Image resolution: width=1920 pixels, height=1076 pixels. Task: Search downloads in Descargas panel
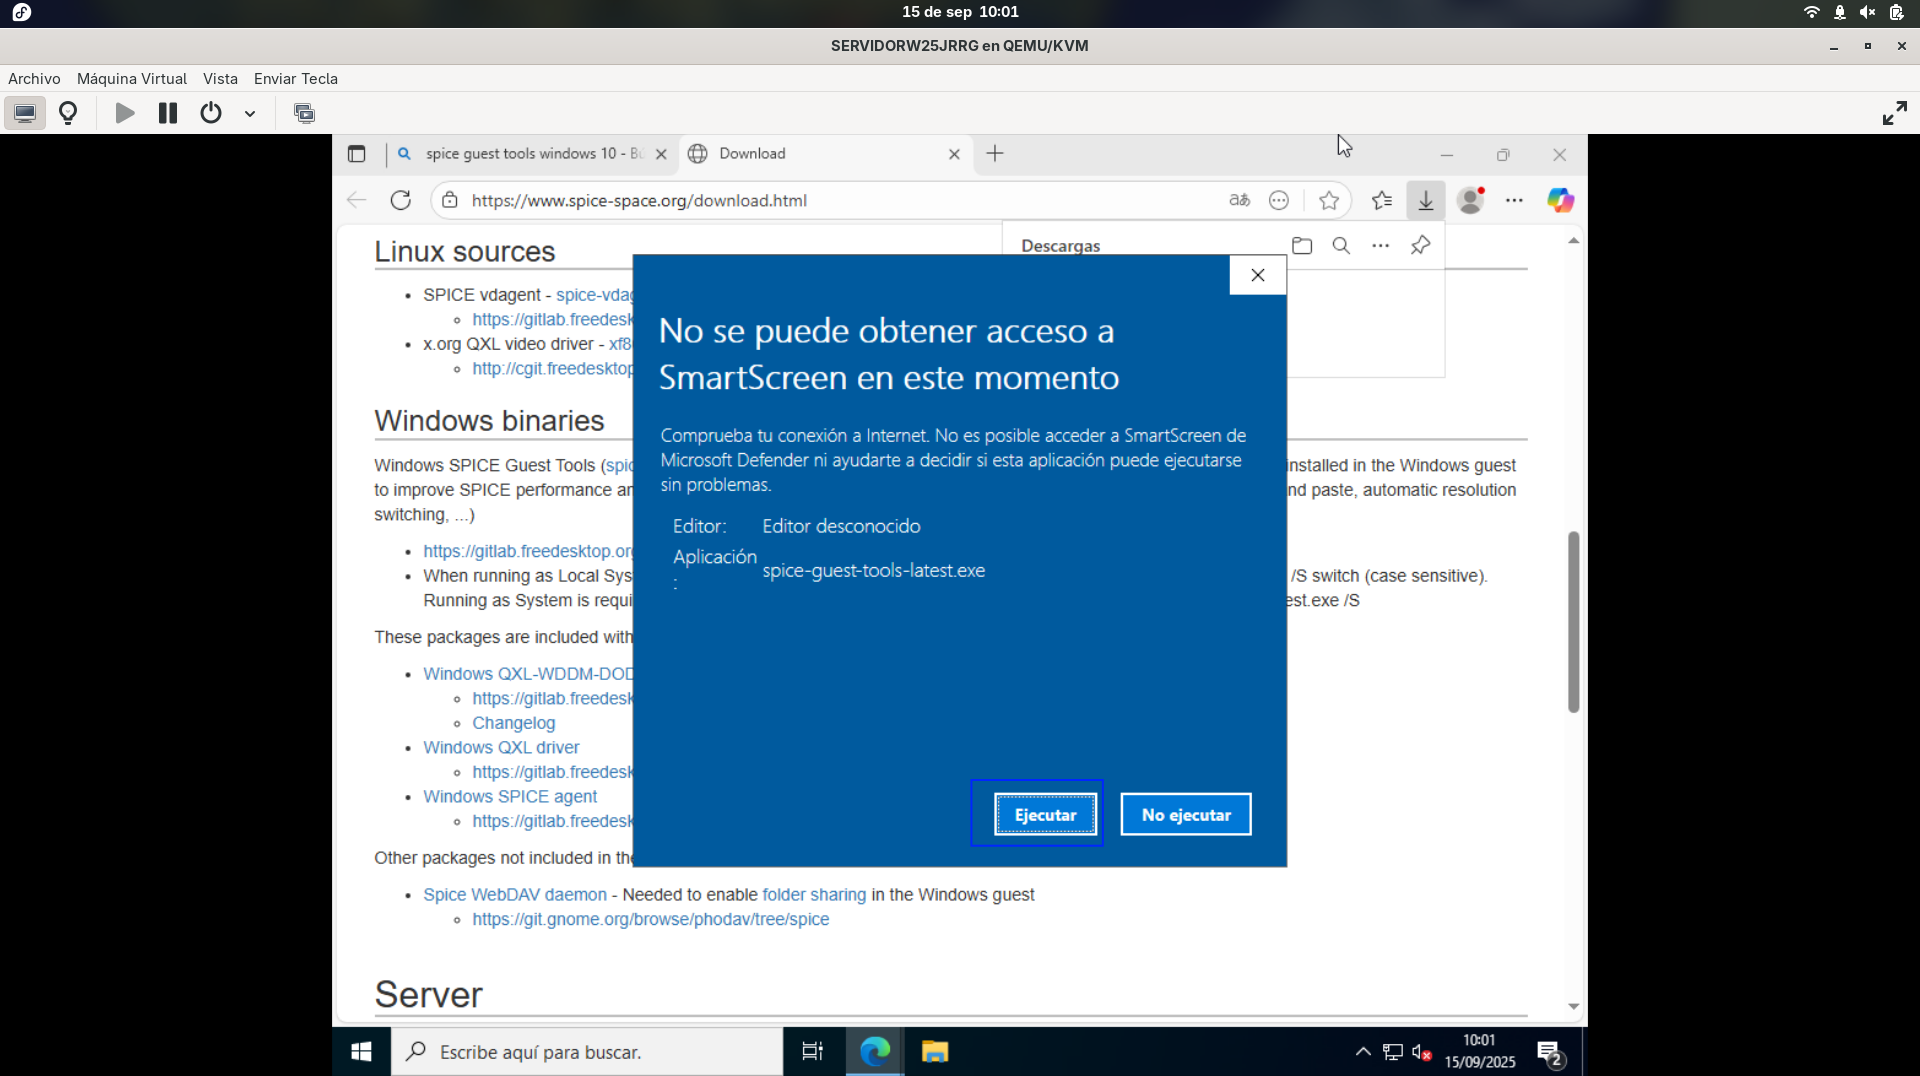pyautogui.click(x=1341, y=246)
